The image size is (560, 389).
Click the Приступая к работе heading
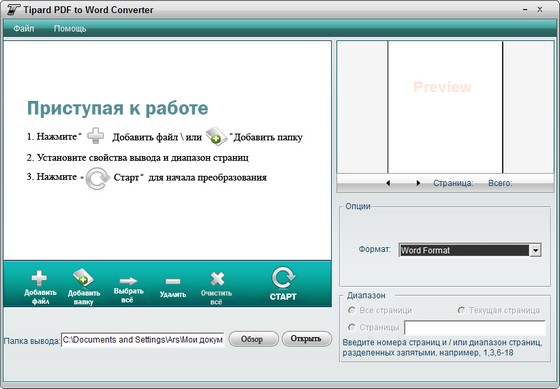pyautogui.click(x=118, y=108)
